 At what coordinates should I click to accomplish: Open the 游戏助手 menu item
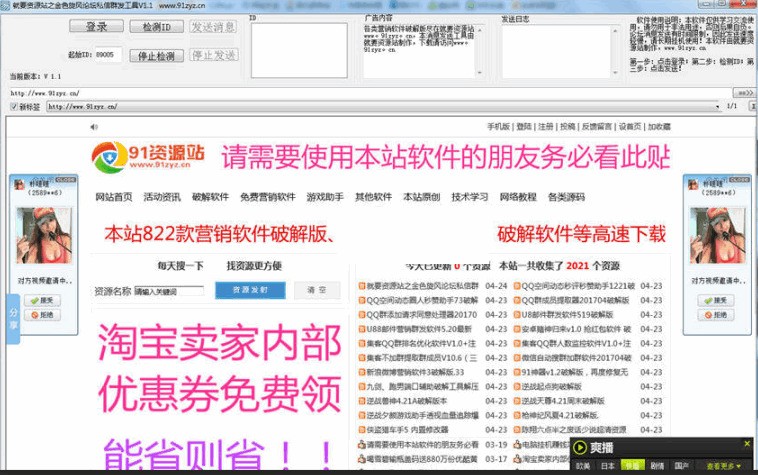coord(325,197)
